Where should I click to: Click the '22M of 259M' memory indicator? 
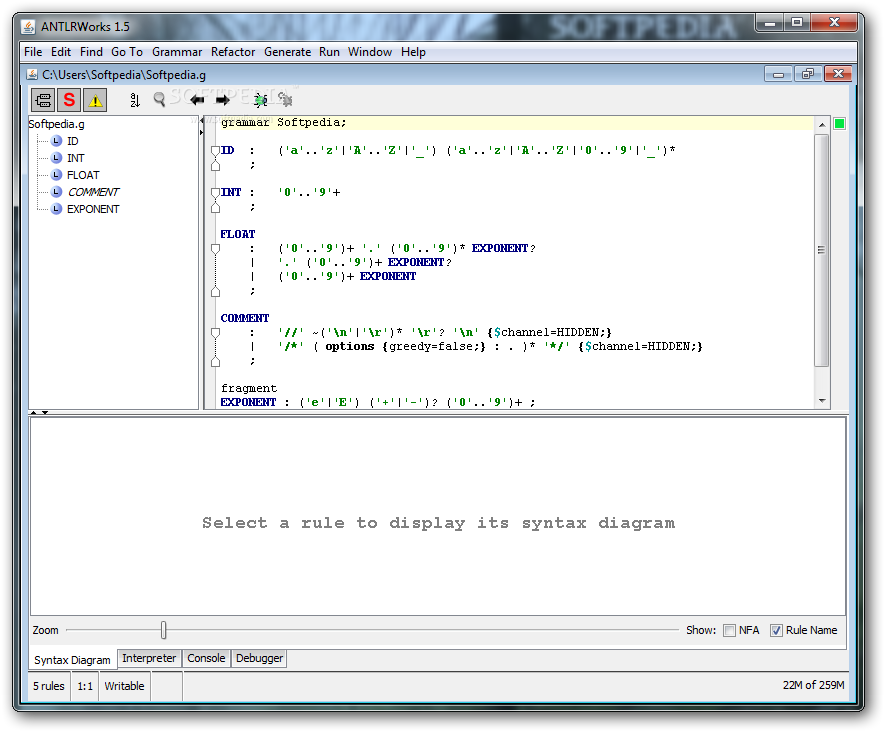pyautogui.click(x=813, y=685)
